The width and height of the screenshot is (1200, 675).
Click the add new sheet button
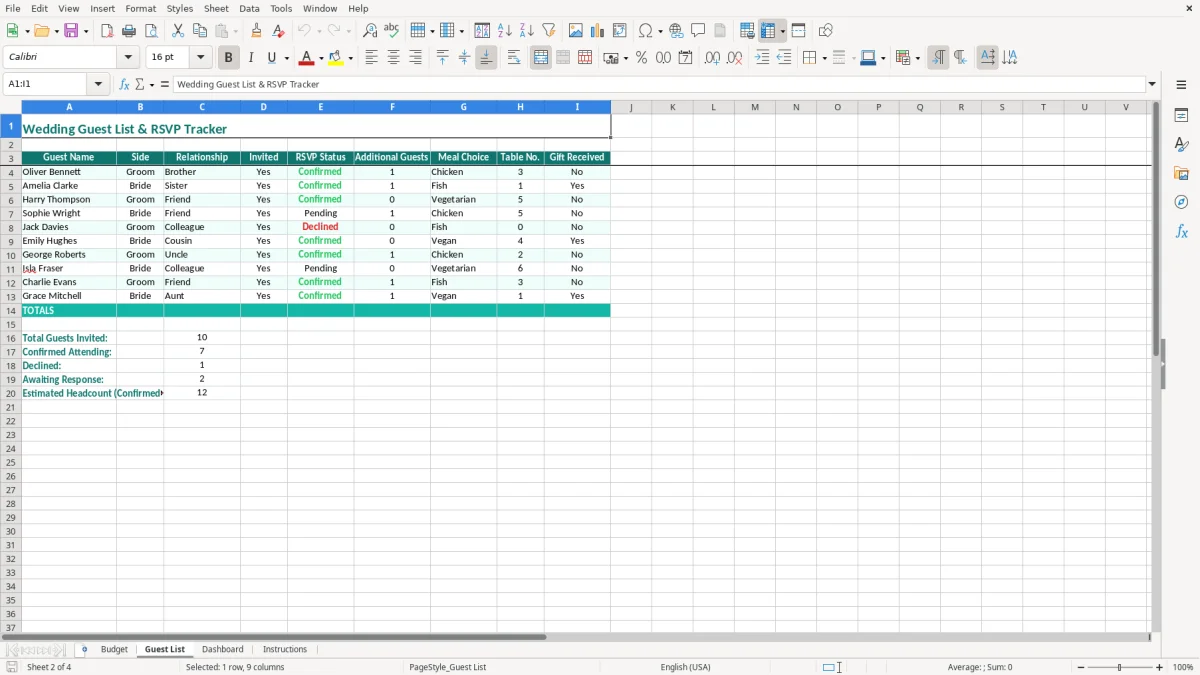coord(84,649)
